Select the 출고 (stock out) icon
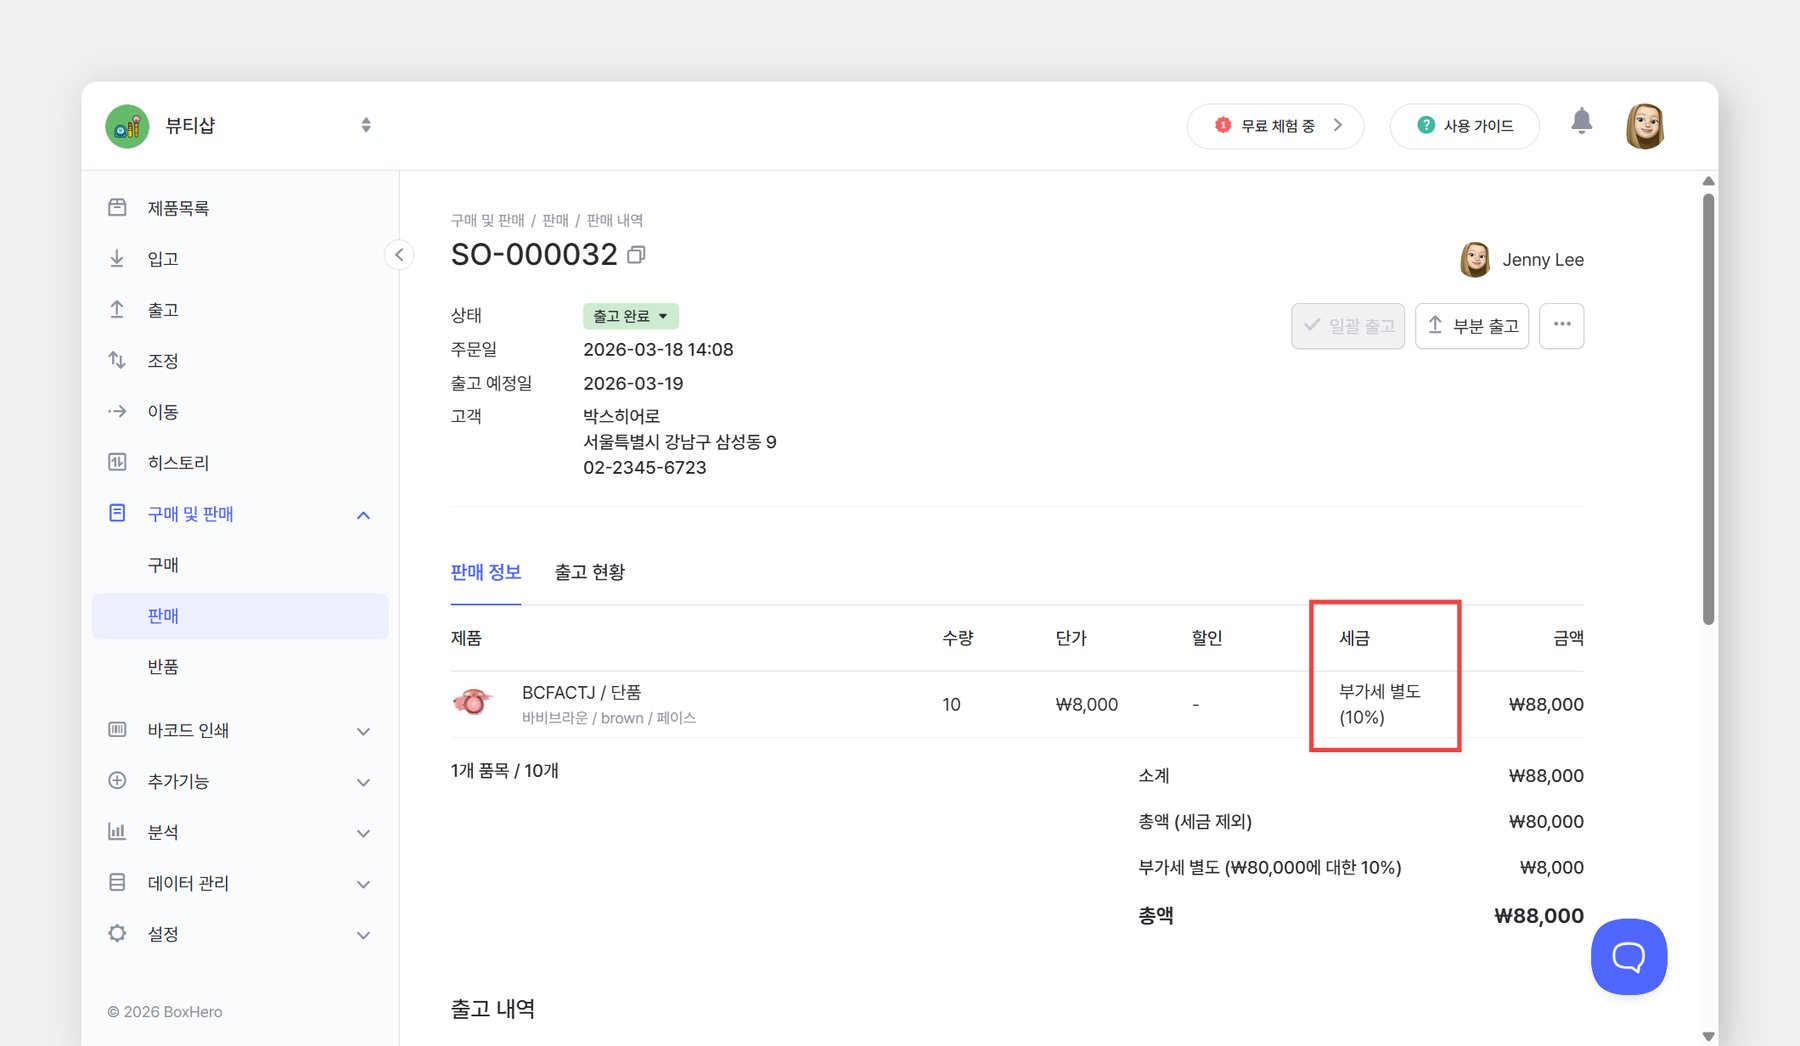This screenshot has width=1800, height=1046. [x=117, y=309]
